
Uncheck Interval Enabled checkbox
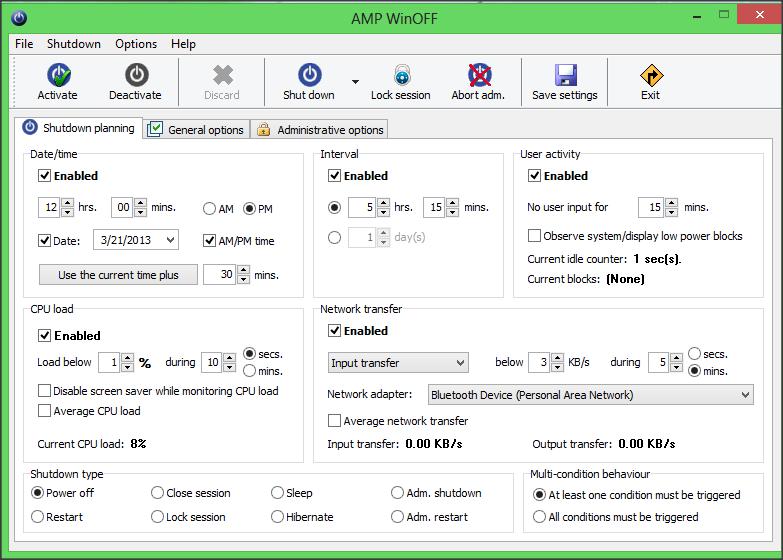click(334, 175)
